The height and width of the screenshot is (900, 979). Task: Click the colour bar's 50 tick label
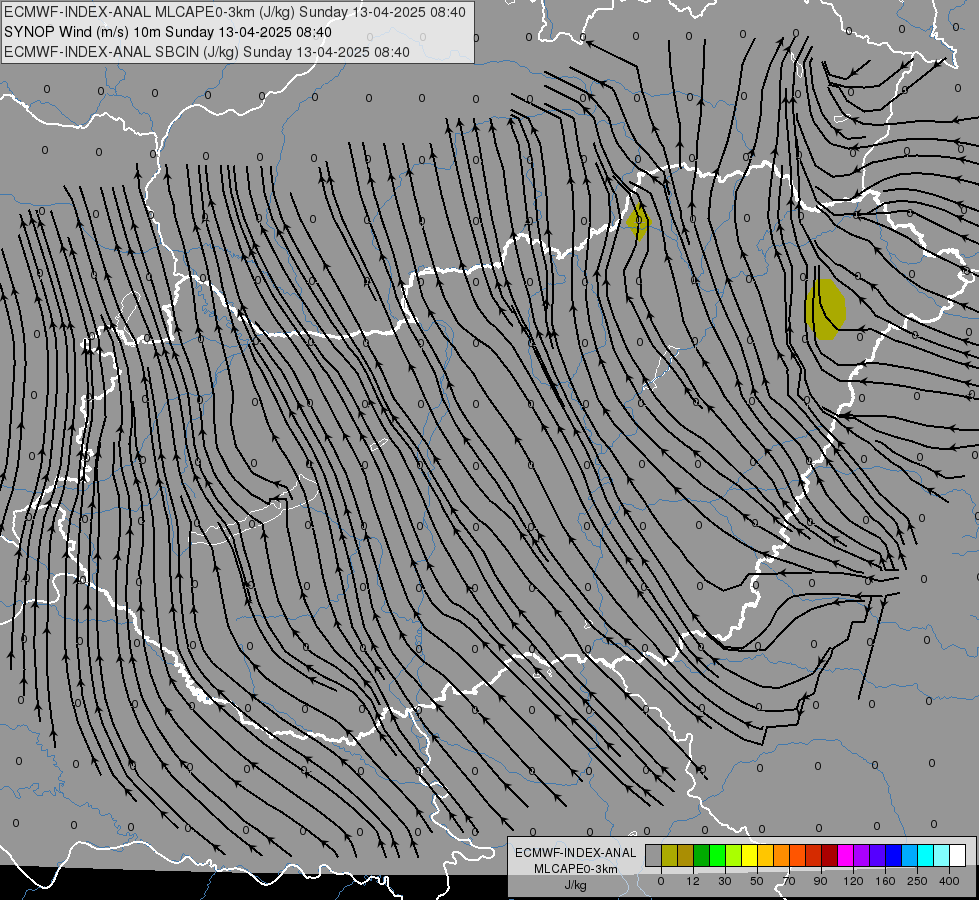coord(757,882)
